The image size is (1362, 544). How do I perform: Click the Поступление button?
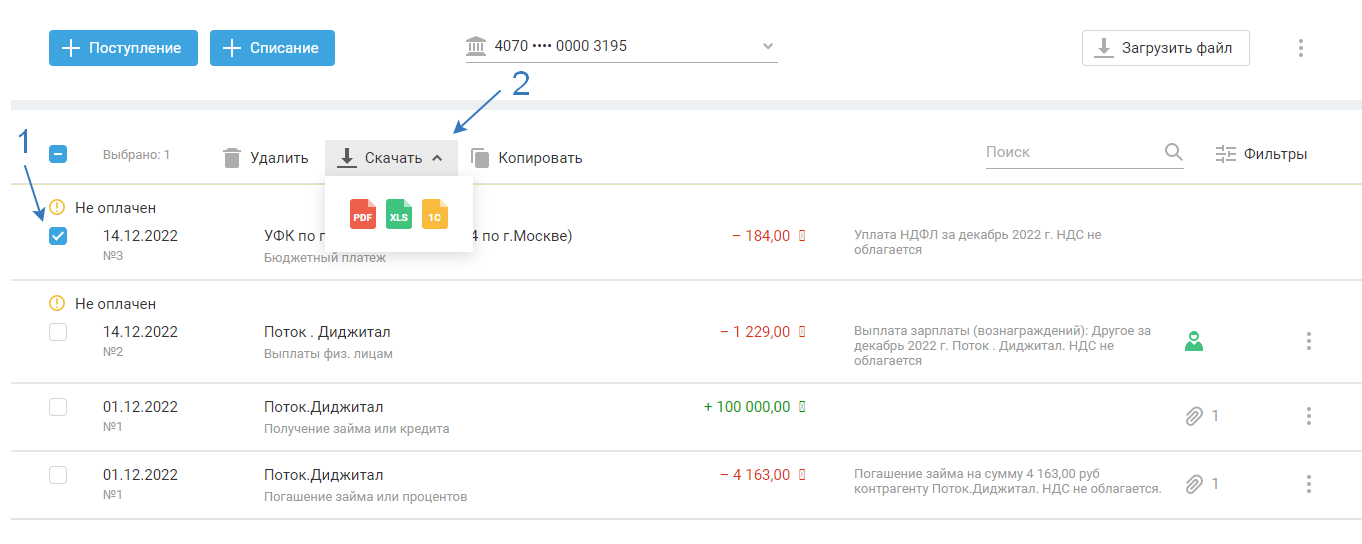123,48
